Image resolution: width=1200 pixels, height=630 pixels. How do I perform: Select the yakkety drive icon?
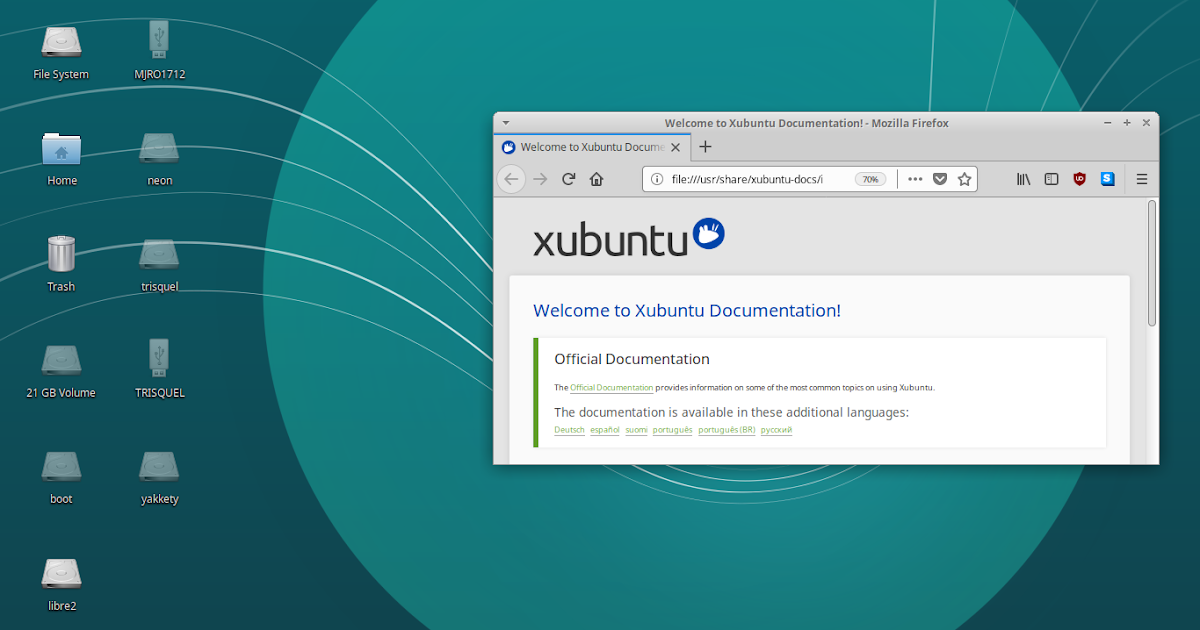(x=159, y=466)
